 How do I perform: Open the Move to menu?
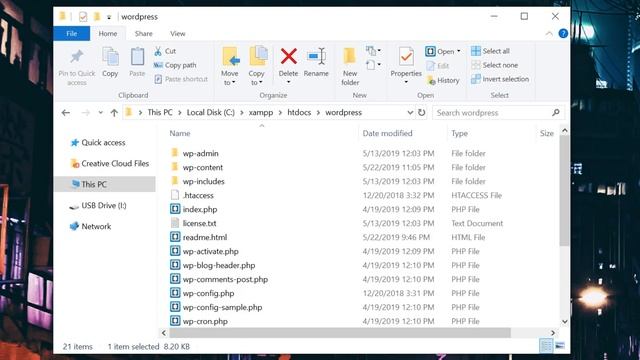pos(230,67)
